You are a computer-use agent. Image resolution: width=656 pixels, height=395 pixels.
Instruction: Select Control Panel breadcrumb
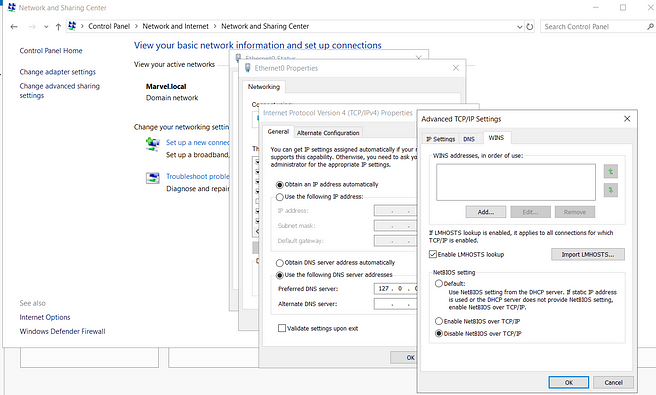(109, 26)
